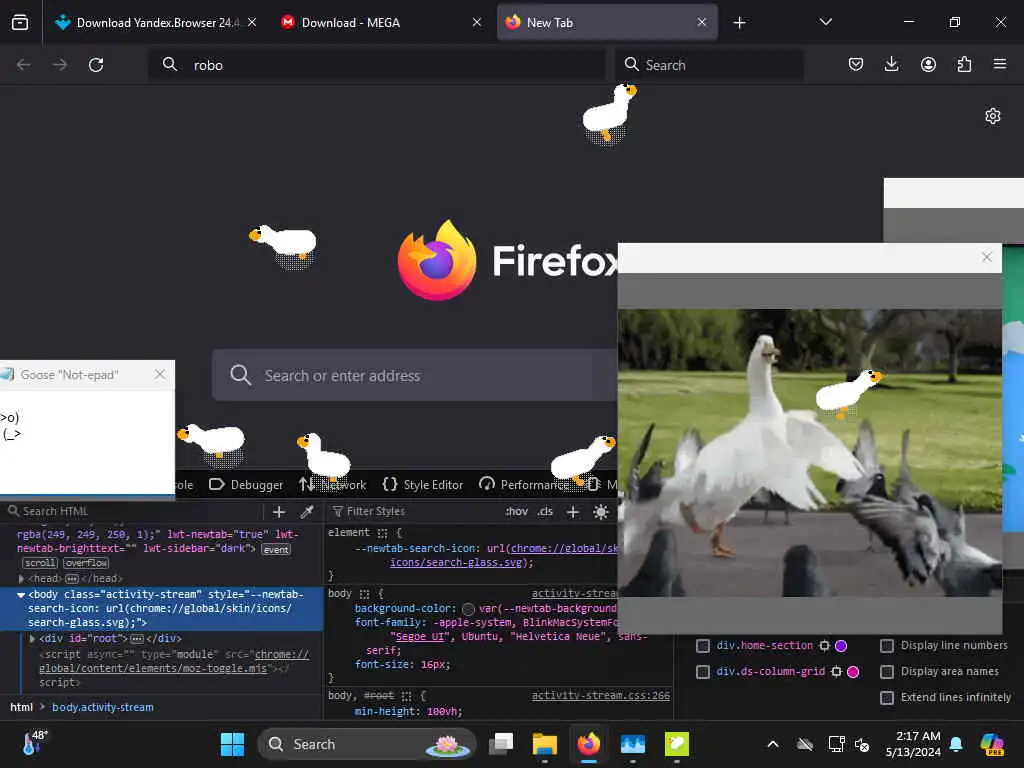1024x768 pixels.
Task: Enable div.home-section grid overlay checkbox
Action: click(x=703, y=646)
